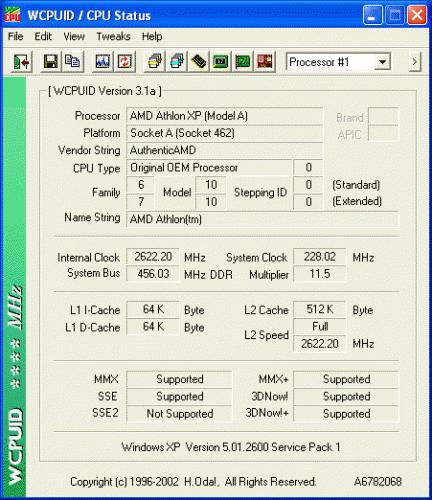The height and width of the screenshot is (500, 432).
Task: Click the copy to clipboard icon
Action: 72,62
